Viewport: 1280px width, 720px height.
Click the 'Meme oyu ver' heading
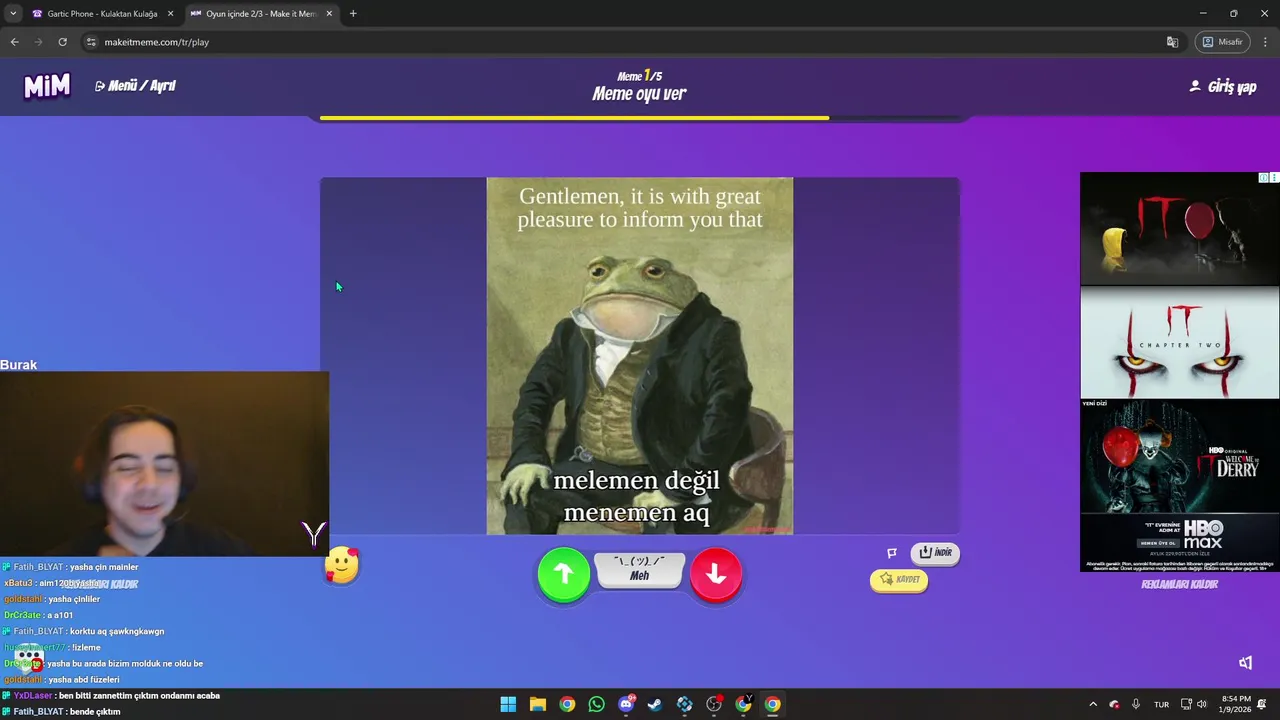click(x=639, y=94)
